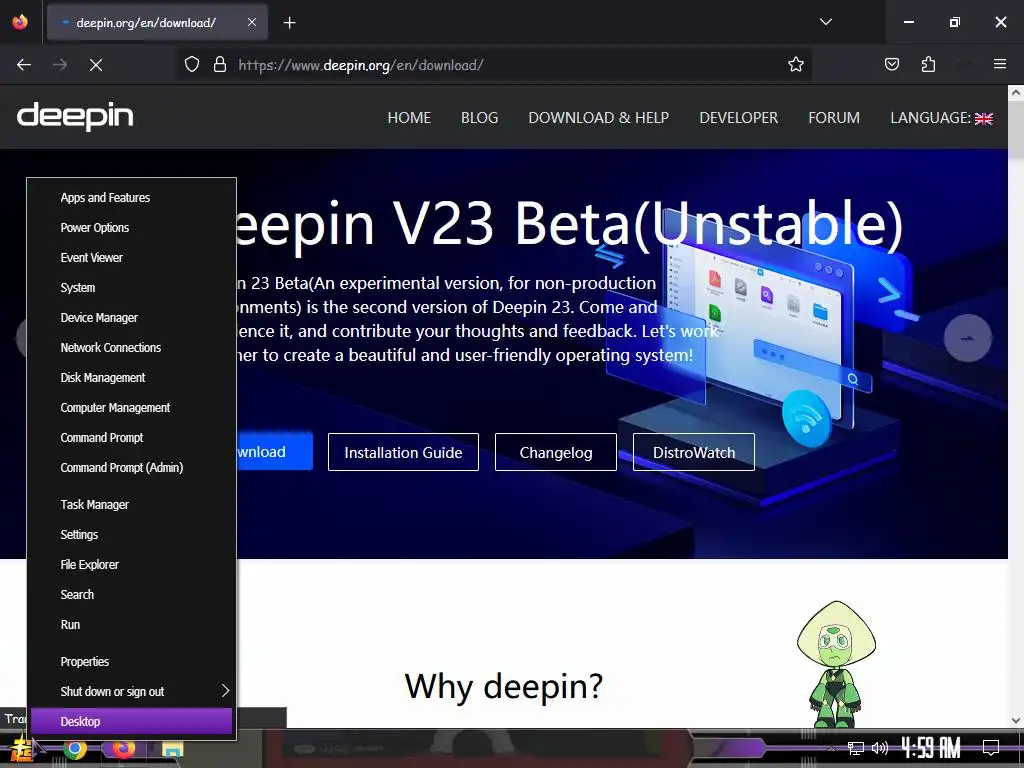Open the LANGUAGE selector with the UK flag

pos(942,118)
